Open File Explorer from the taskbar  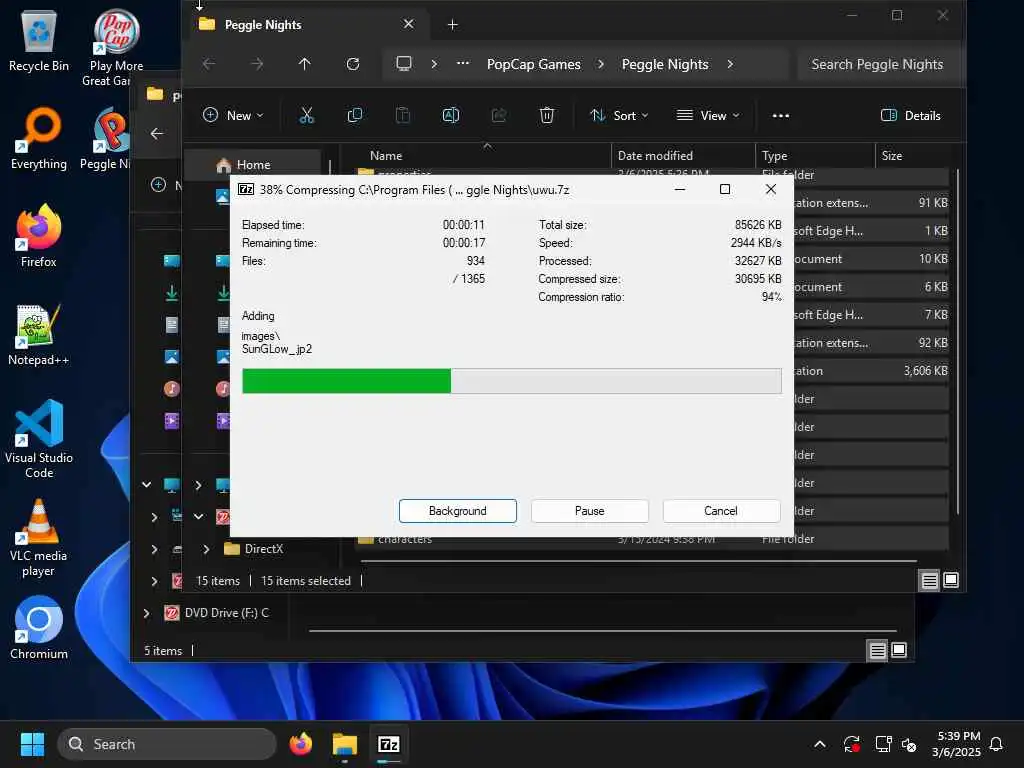pyautogui.click(x=344, y=744)
